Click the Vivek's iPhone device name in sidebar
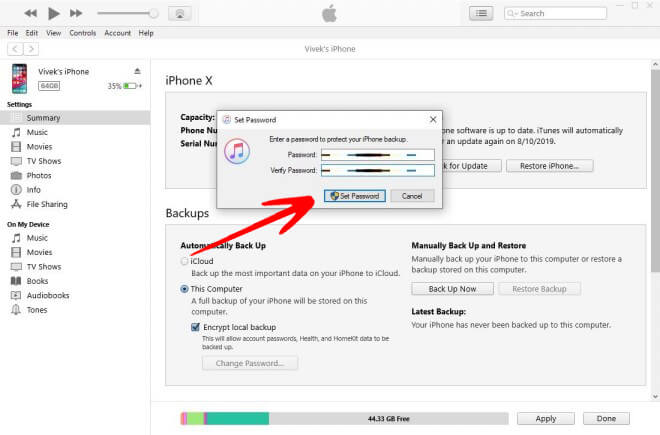 [x=64, y=72]
